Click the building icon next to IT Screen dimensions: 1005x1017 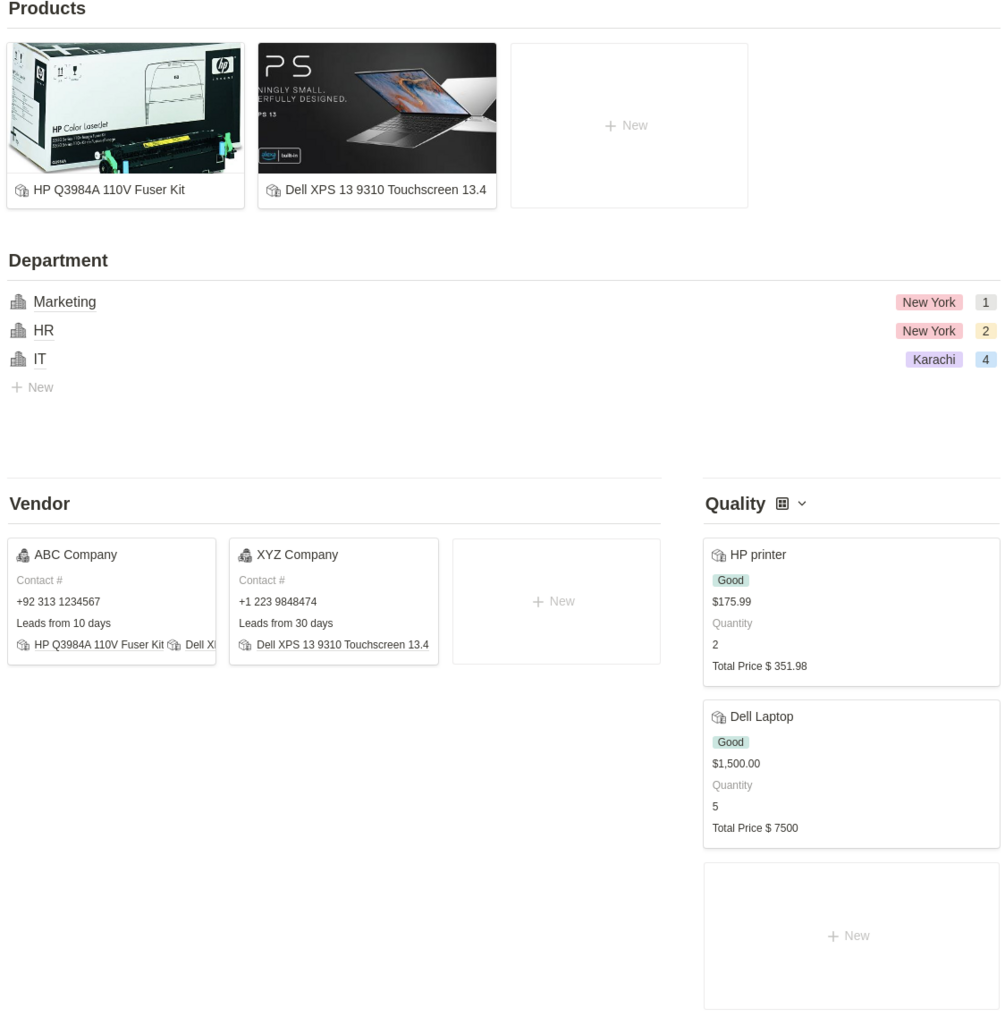(x=18, y=359)
